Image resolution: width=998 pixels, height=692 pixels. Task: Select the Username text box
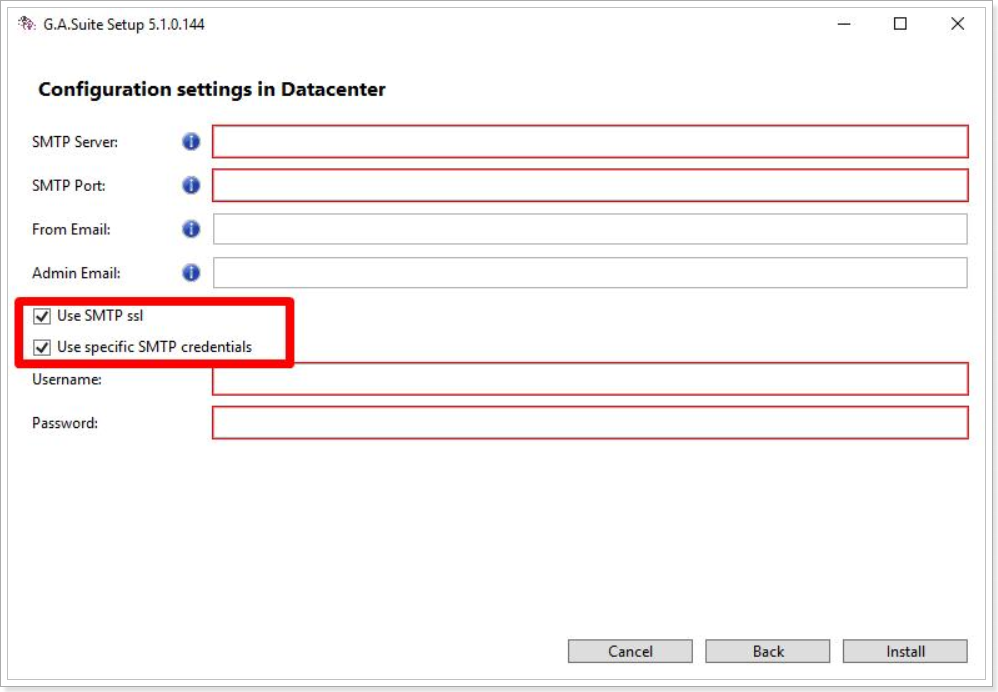pos(590,379)
